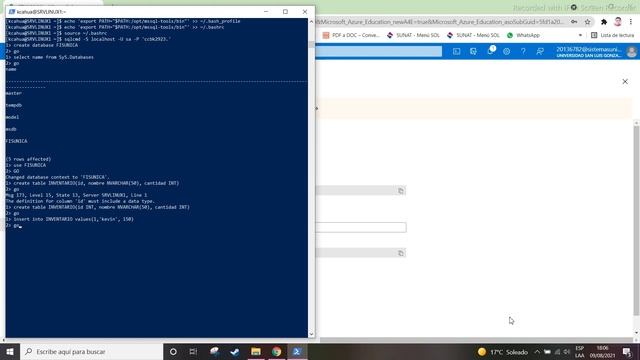This screenshot has height=360, width=640.
Task: Bookmark this page with the star icon
Action: pyautogui.click(x=587, y=22)
